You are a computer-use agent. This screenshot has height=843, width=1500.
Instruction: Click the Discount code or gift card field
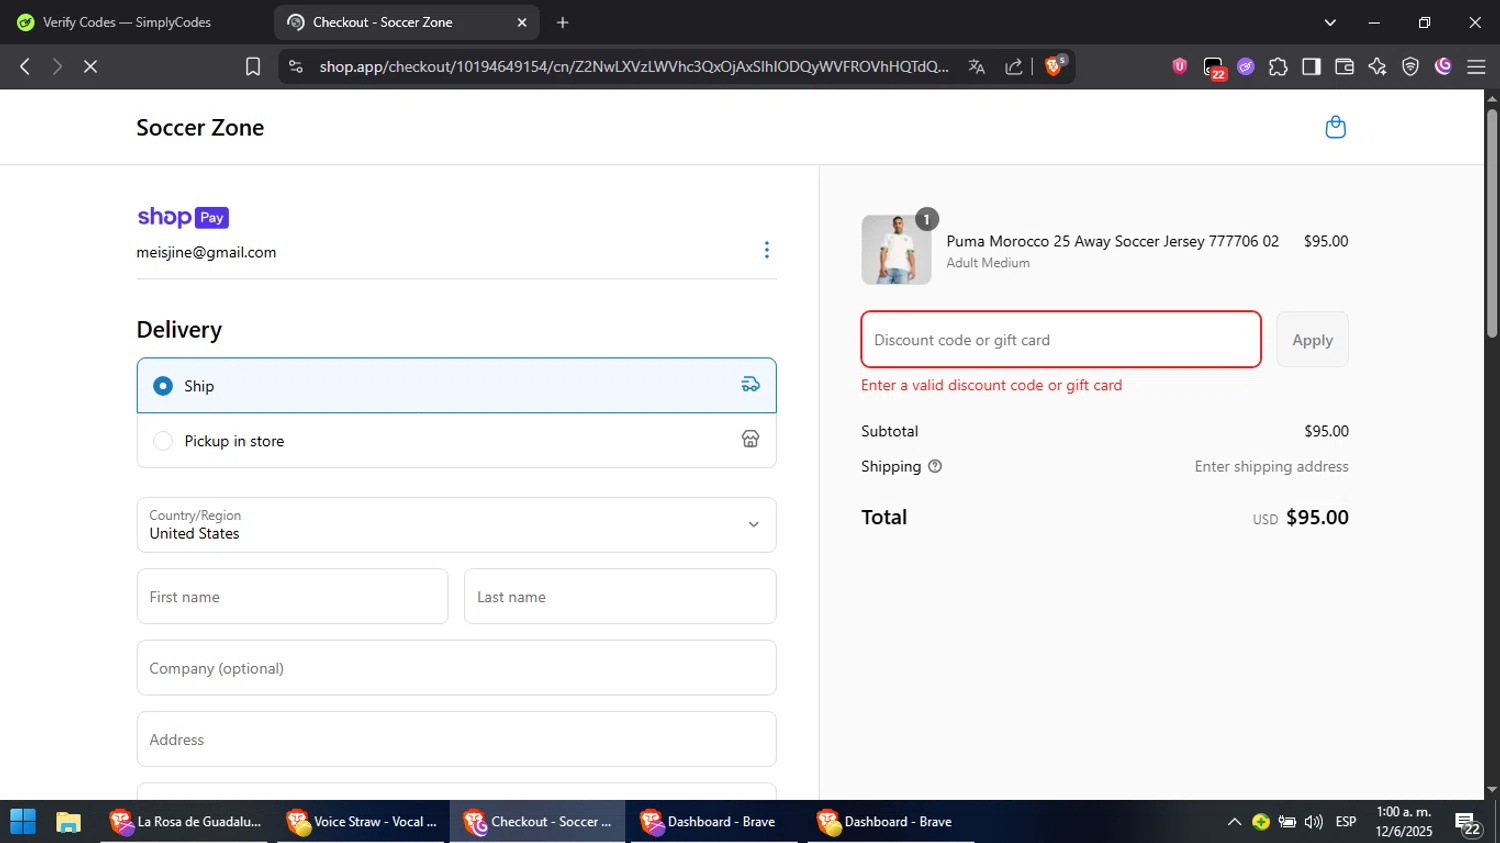pos(1060,340)
